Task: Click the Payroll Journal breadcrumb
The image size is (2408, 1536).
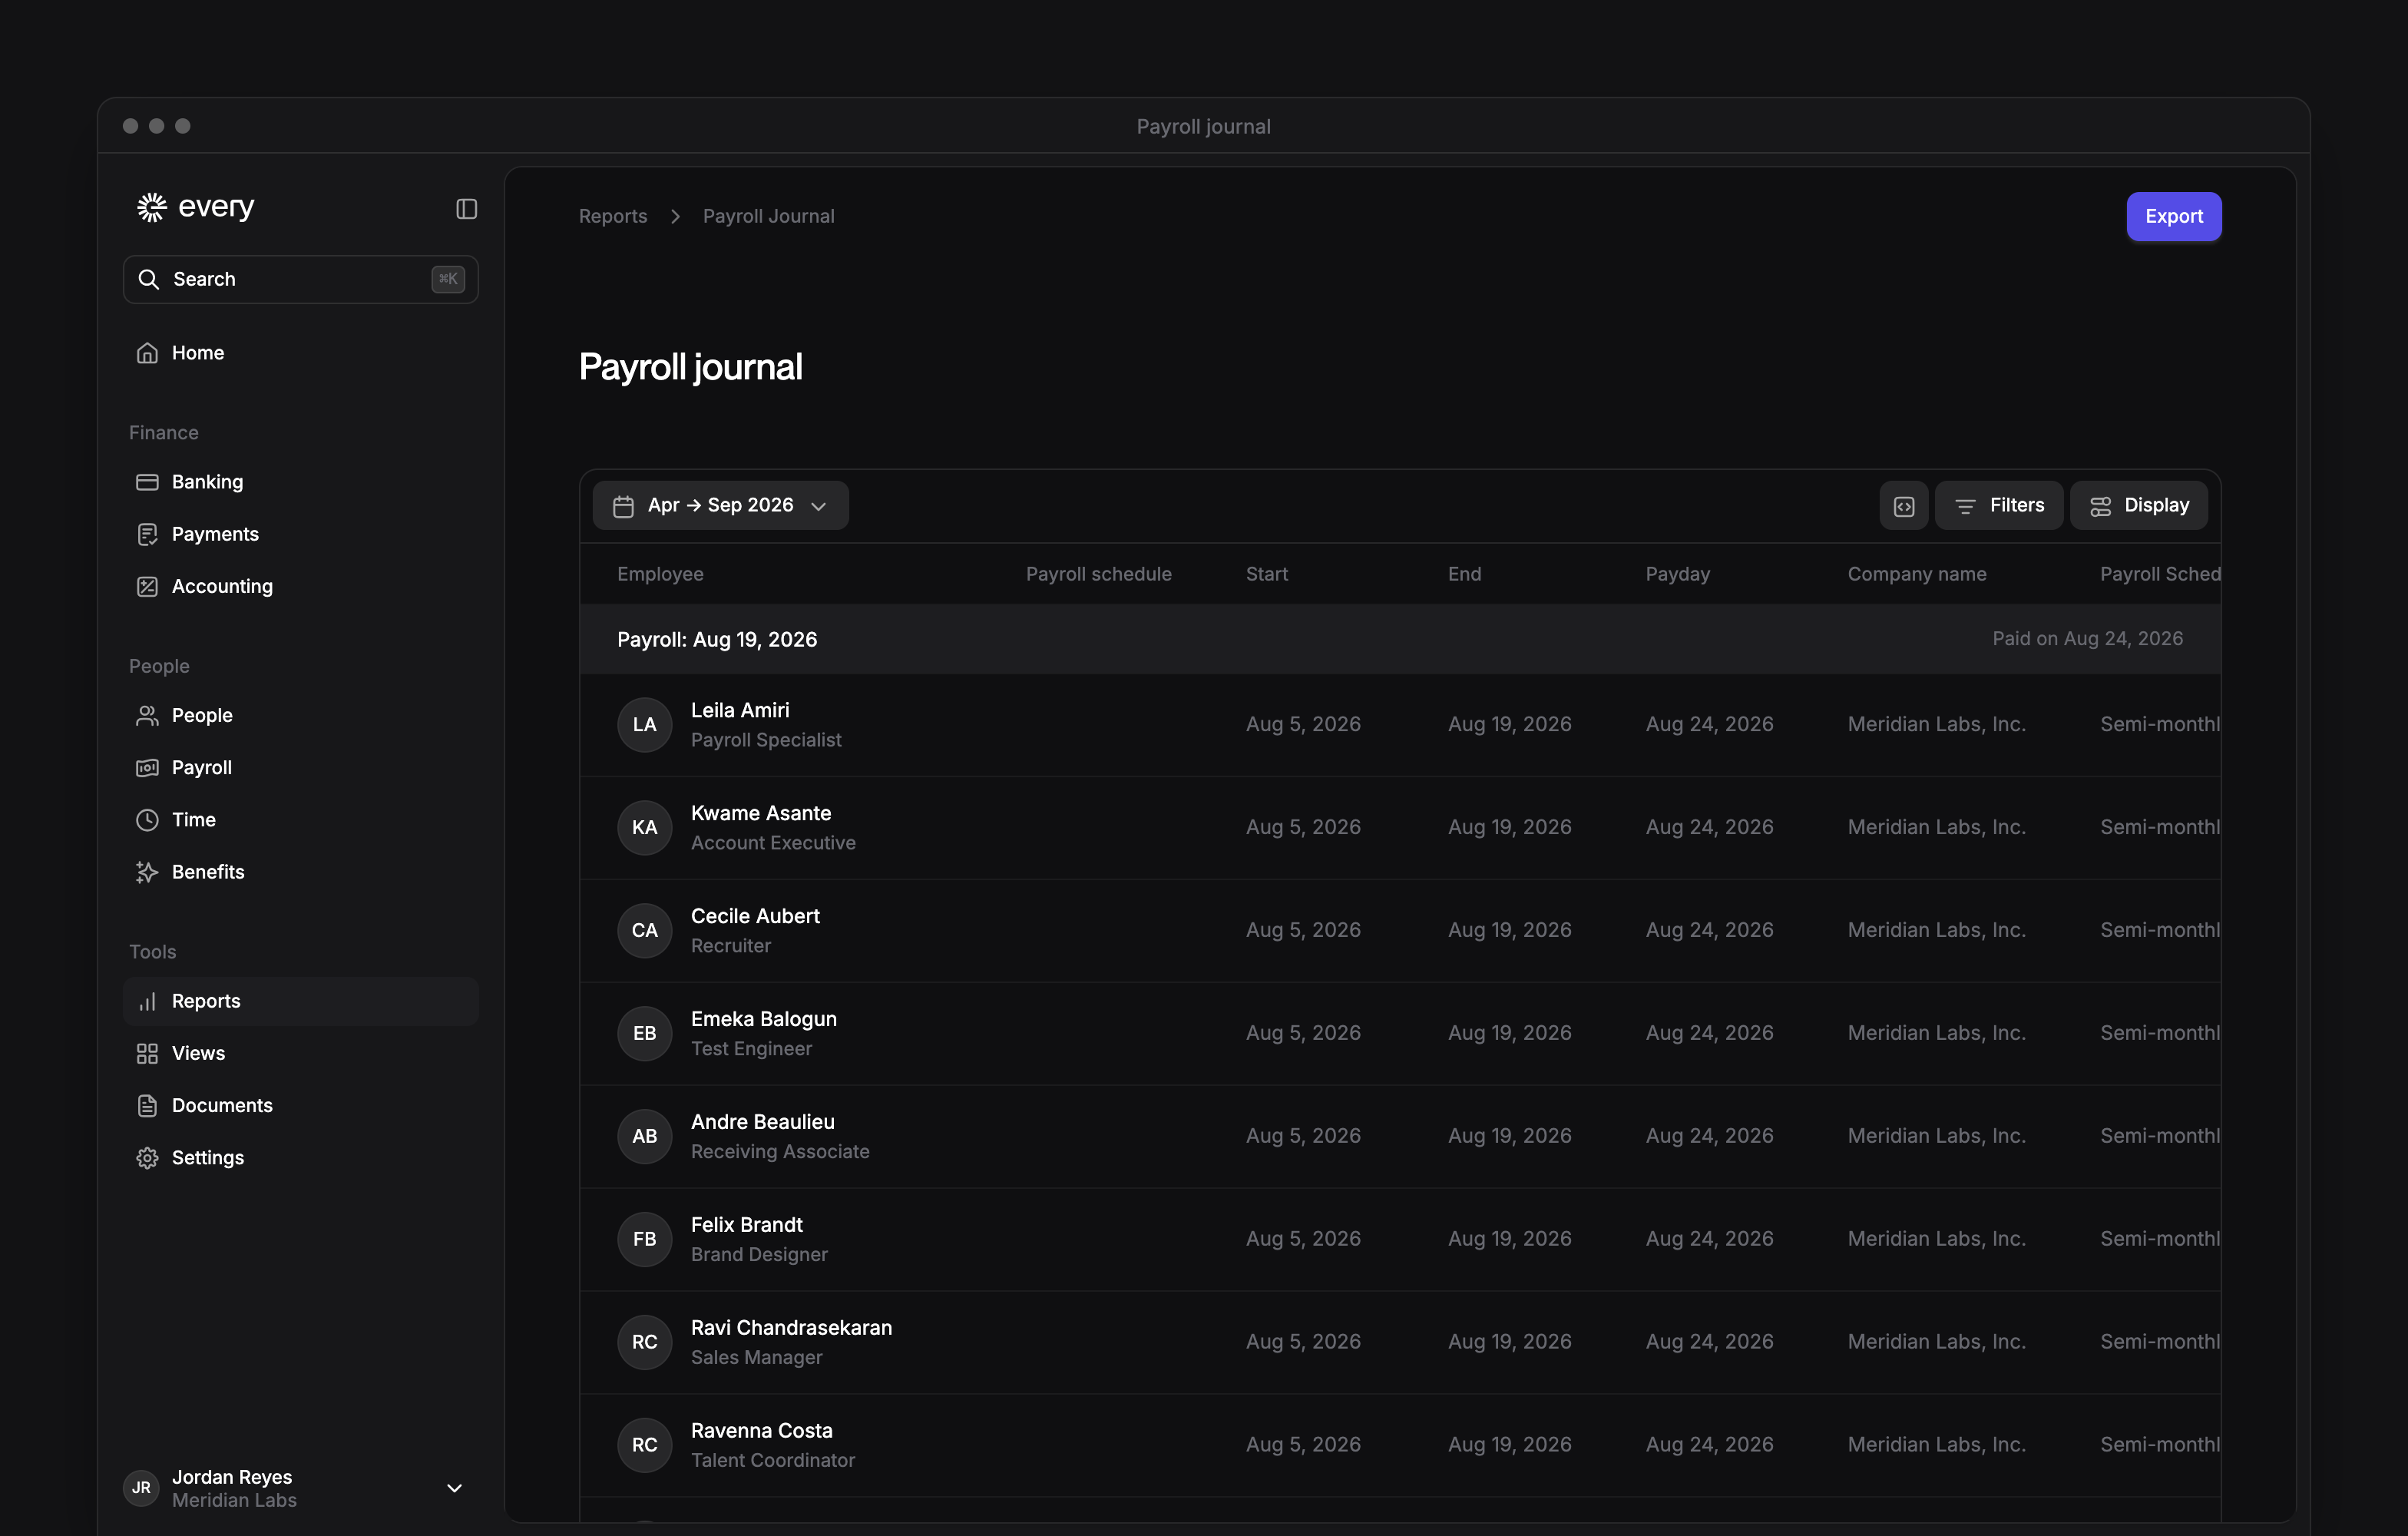Action: pyautogui.click(x=768, y=216)
